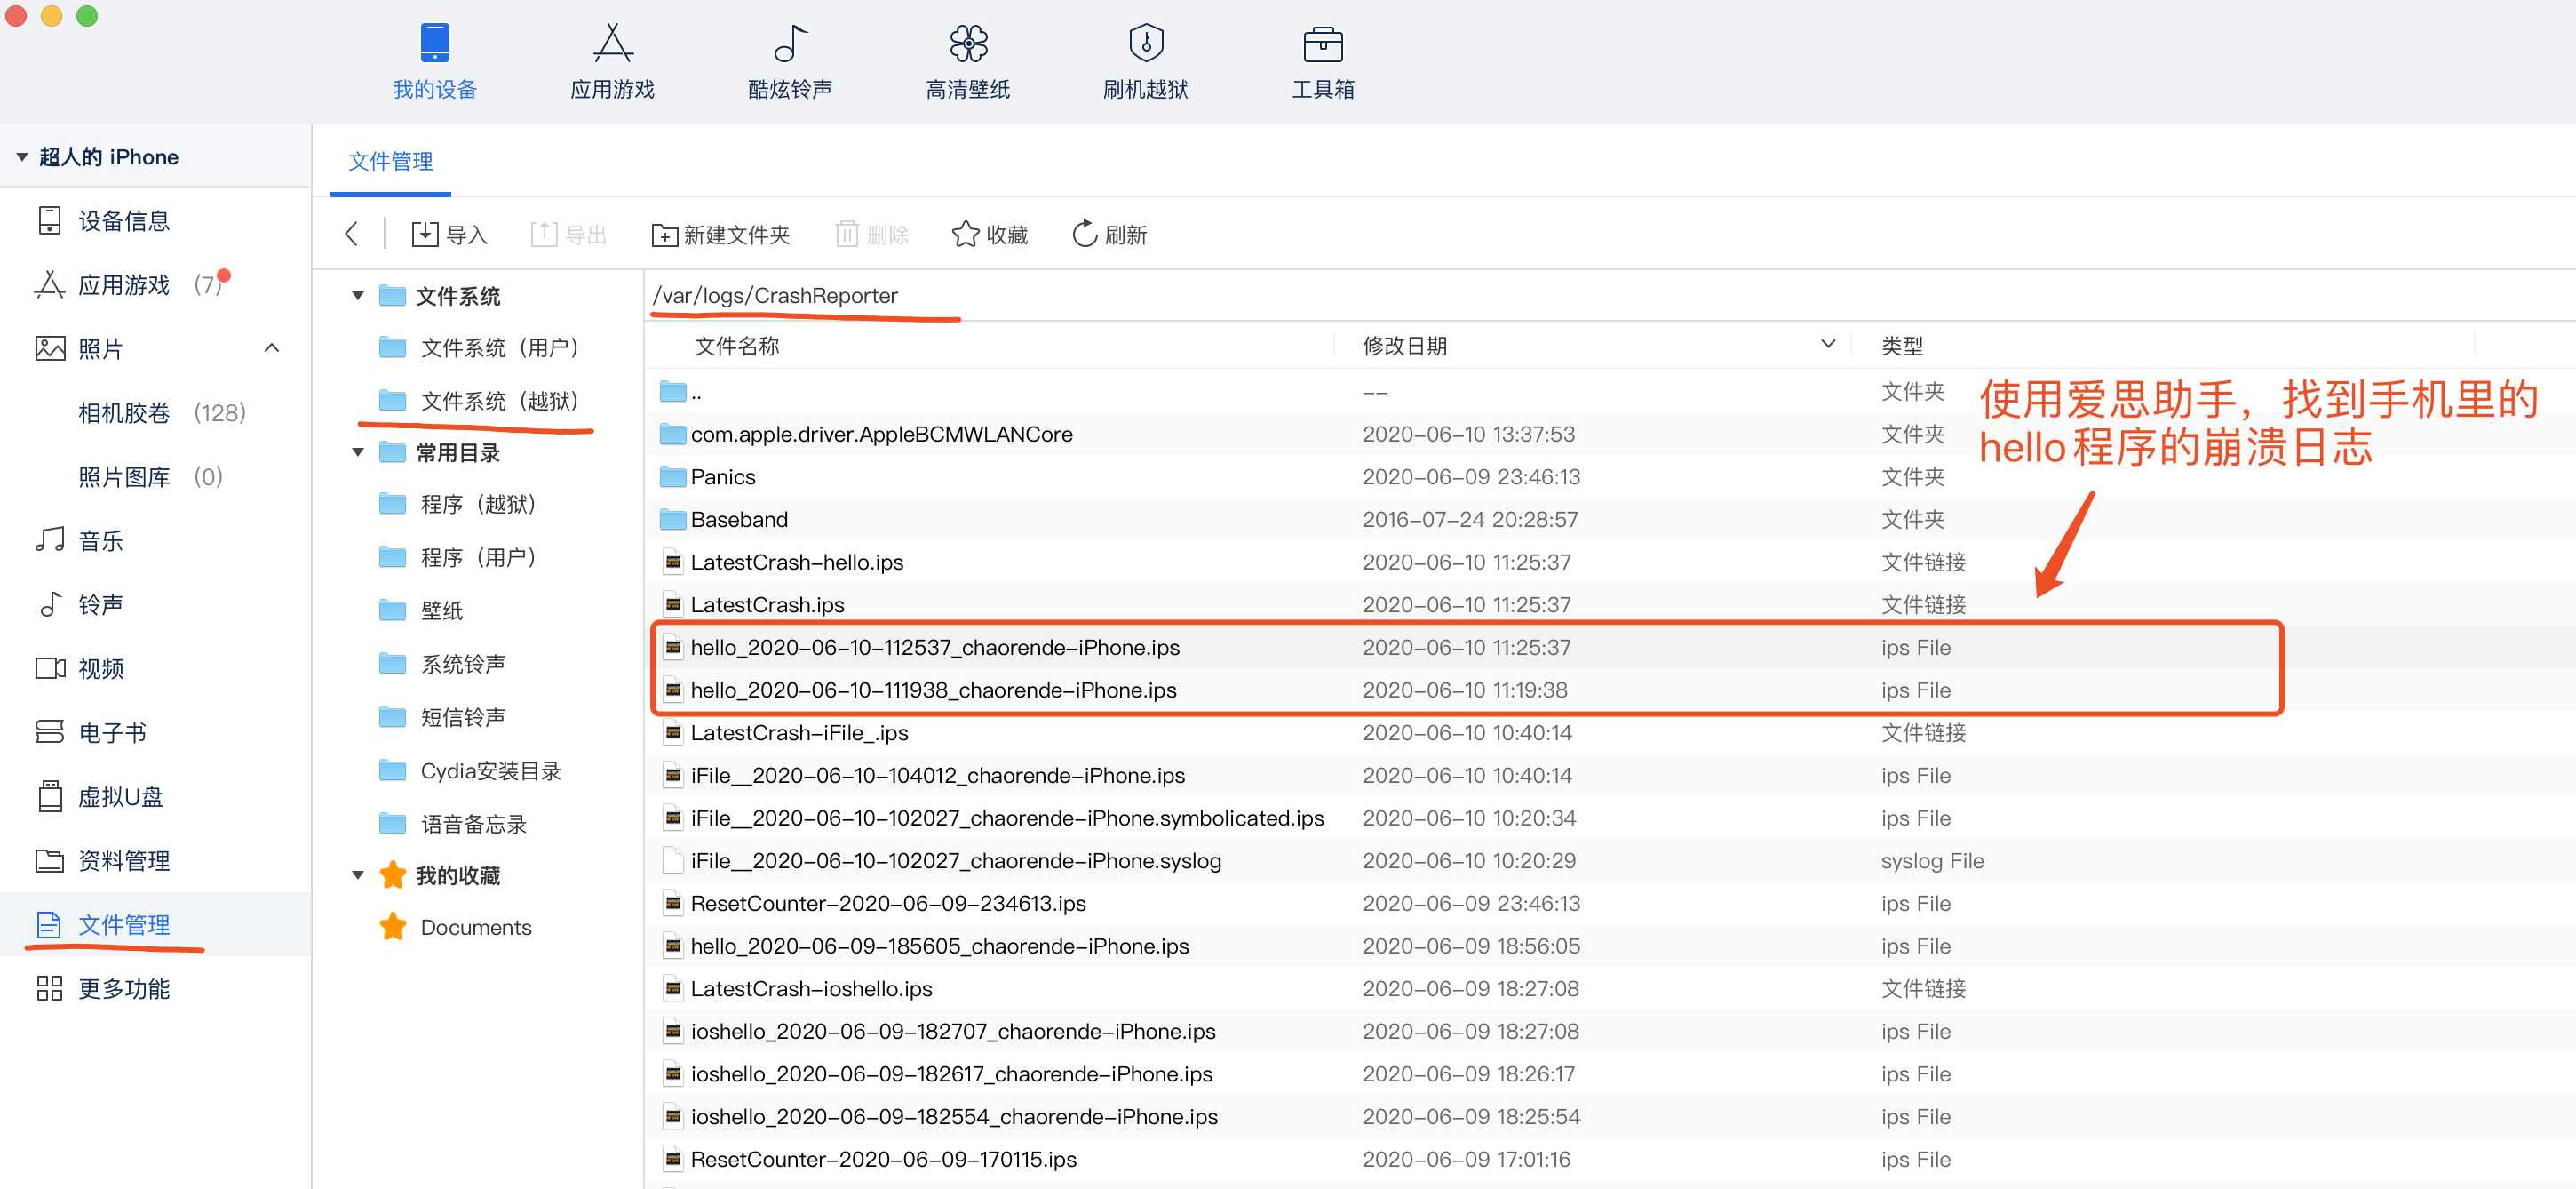Screen dimensions: 2576x1189
Task: Select 文件系统（用户）folder
Action: (480, 348)
